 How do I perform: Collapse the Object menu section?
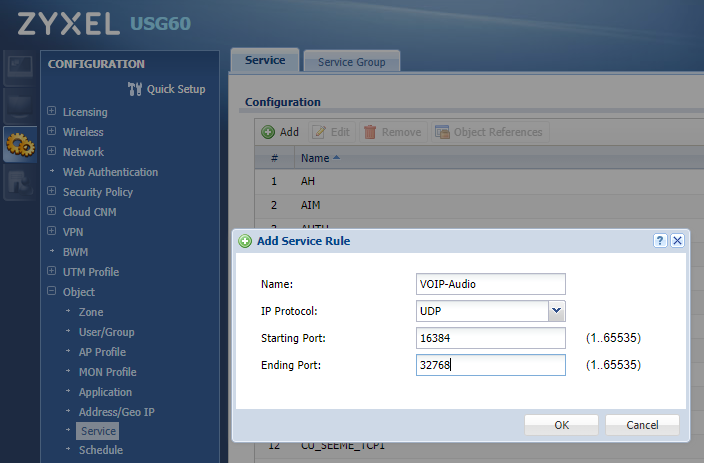click(x=52, y=292)
